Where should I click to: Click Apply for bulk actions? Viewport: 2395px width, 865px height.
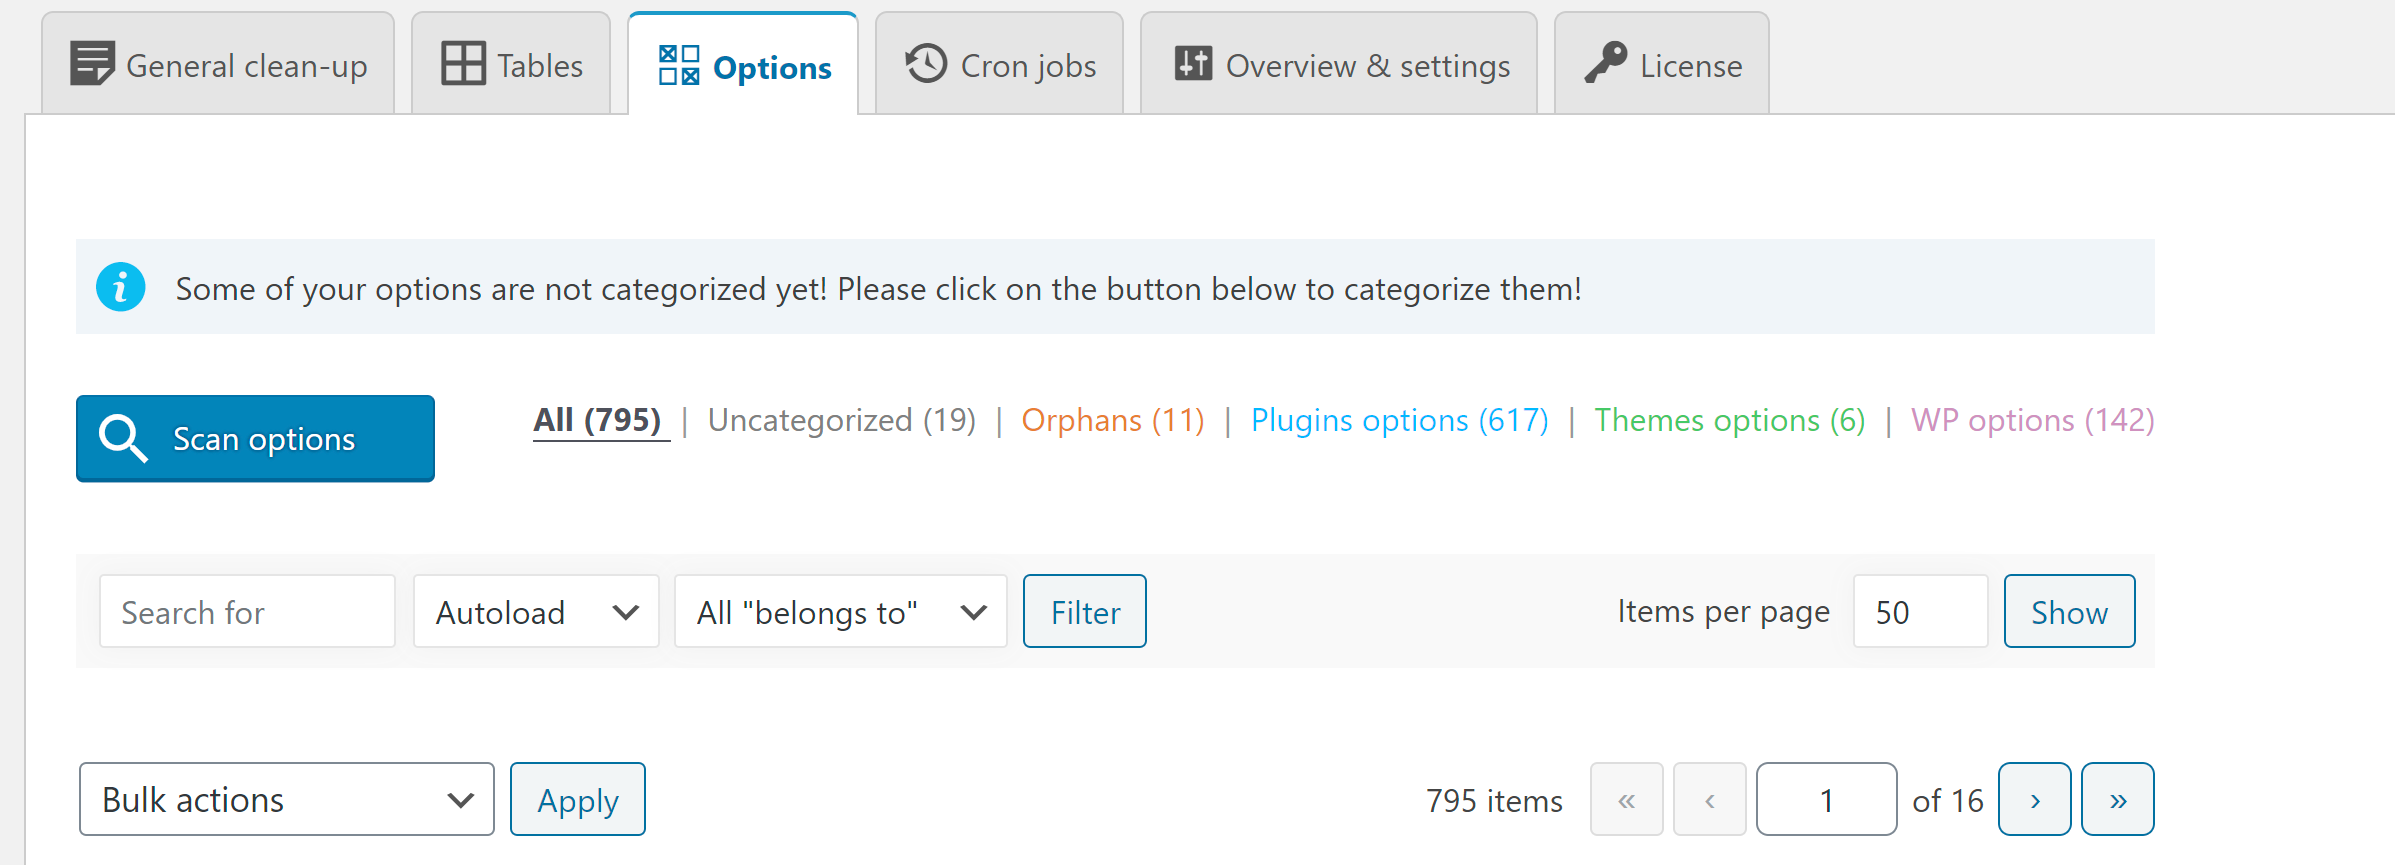click(x=578, y=800)
